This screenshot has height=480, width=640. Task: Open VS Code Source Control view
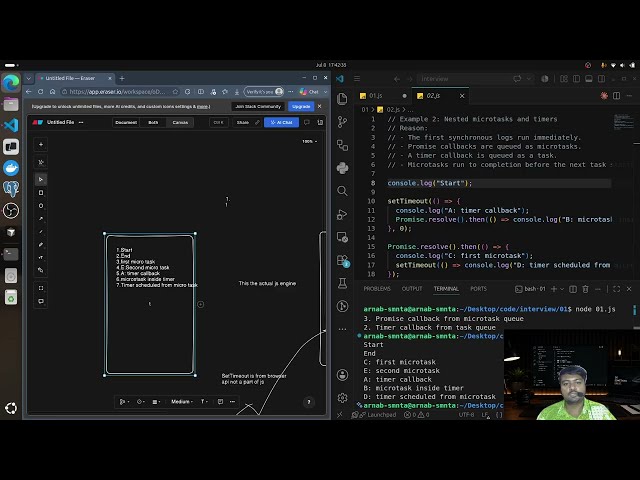click(x=342, y=122)
